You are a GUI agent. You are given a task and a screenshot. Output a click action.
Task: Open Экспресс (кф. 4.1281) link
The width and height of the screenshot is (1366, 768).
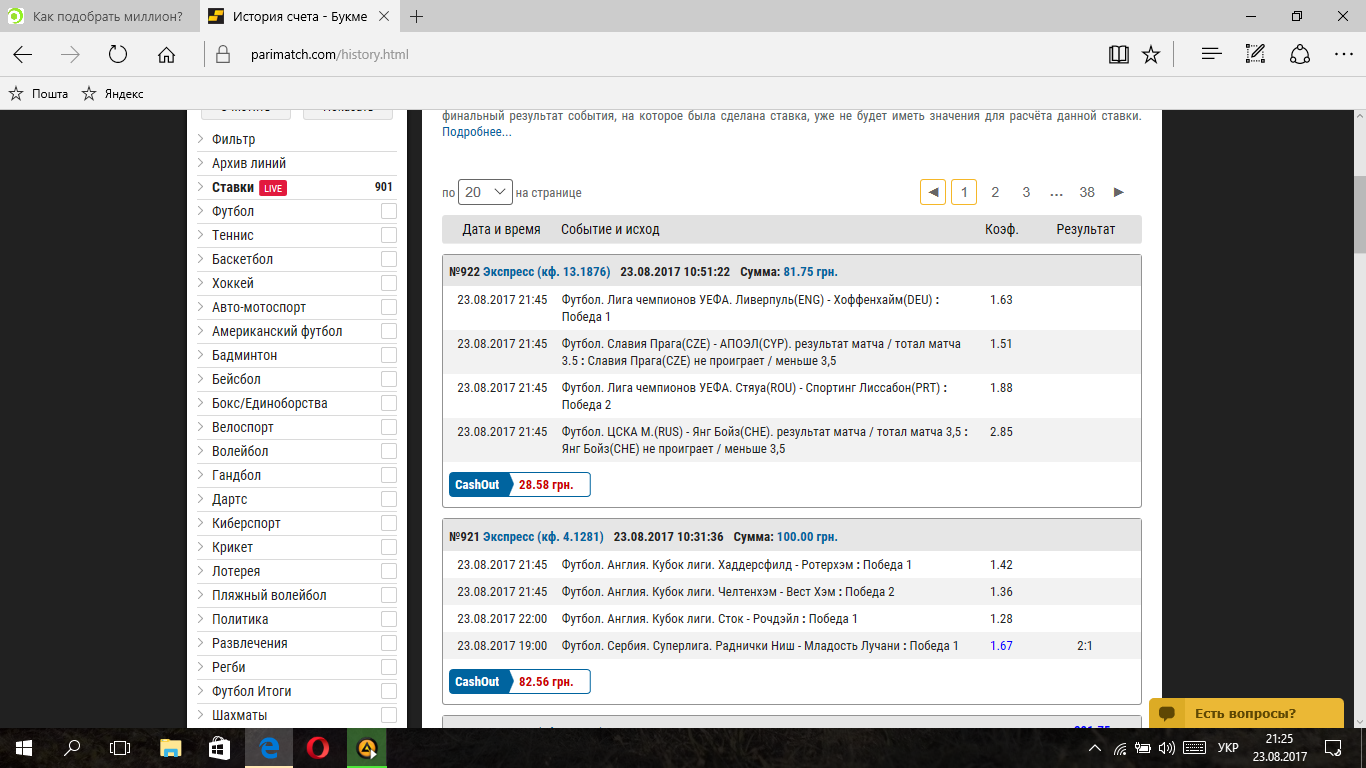(543, 536)
